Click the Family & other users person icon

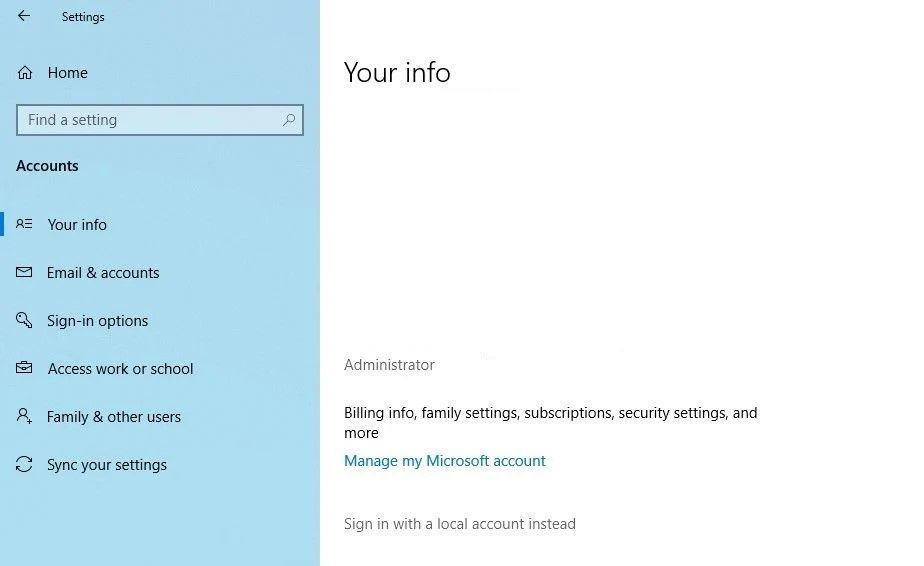25,416
